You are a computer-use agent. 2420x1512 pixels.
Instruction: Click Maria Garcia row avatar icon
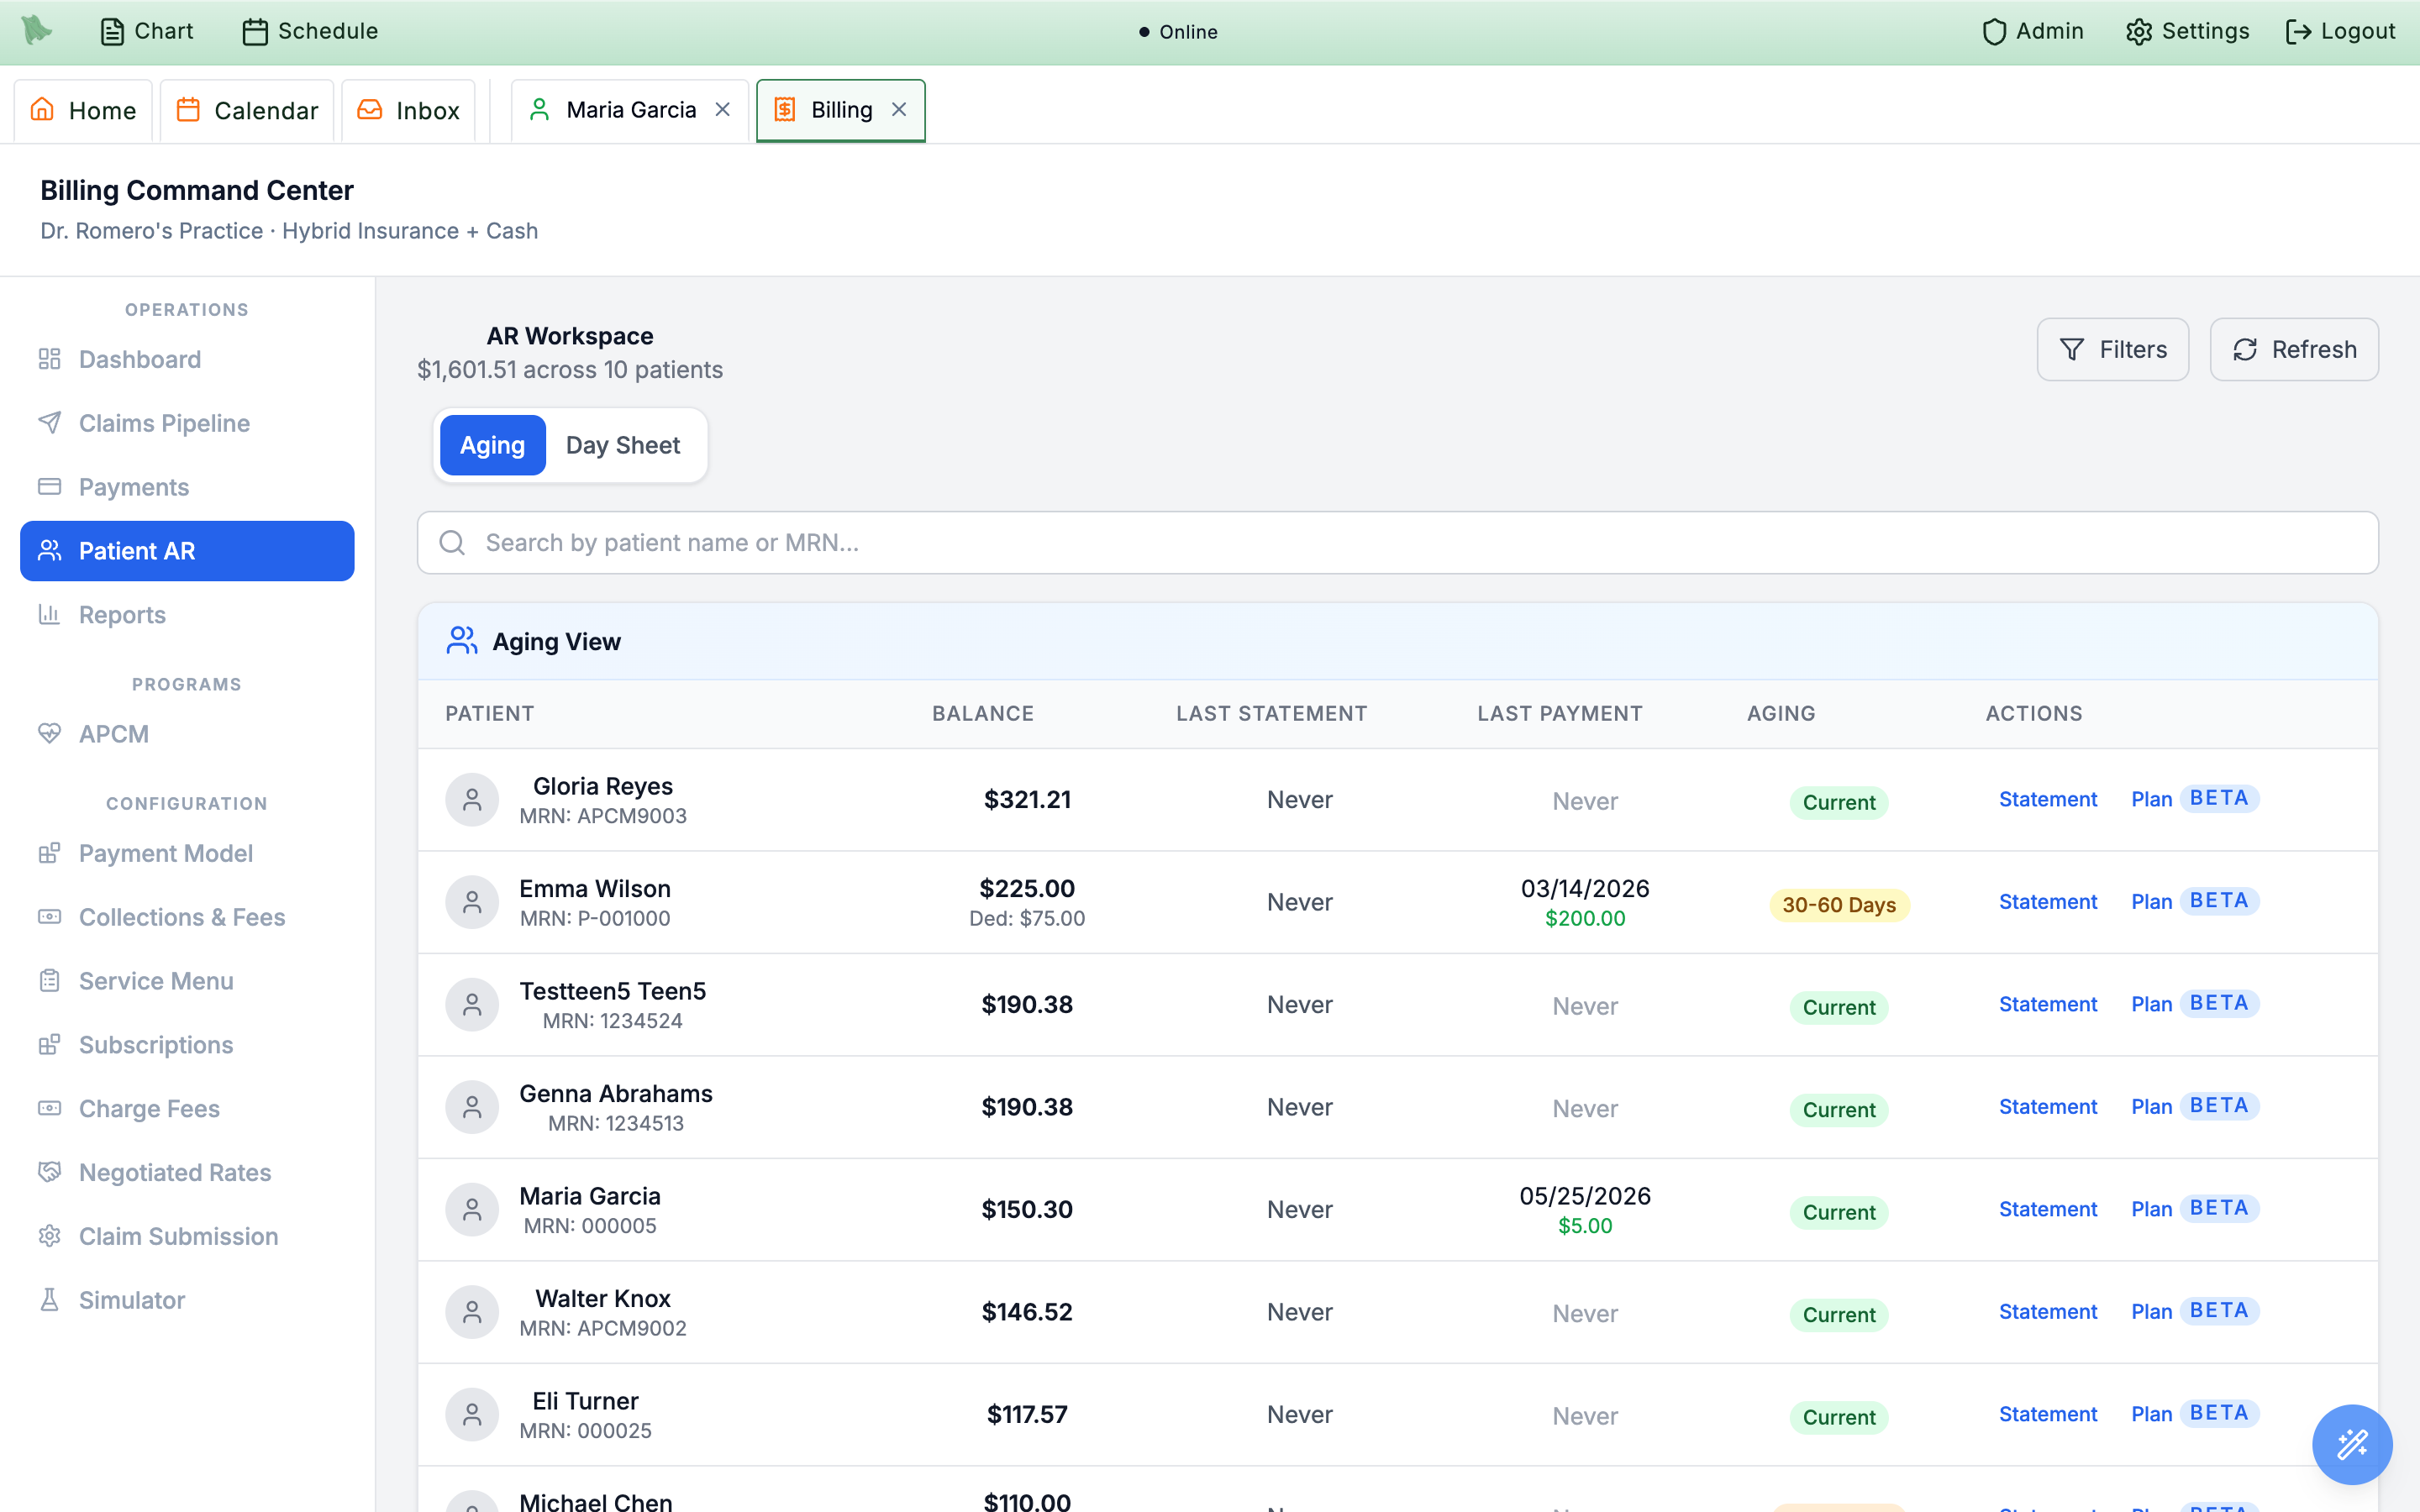(472, 1210)
